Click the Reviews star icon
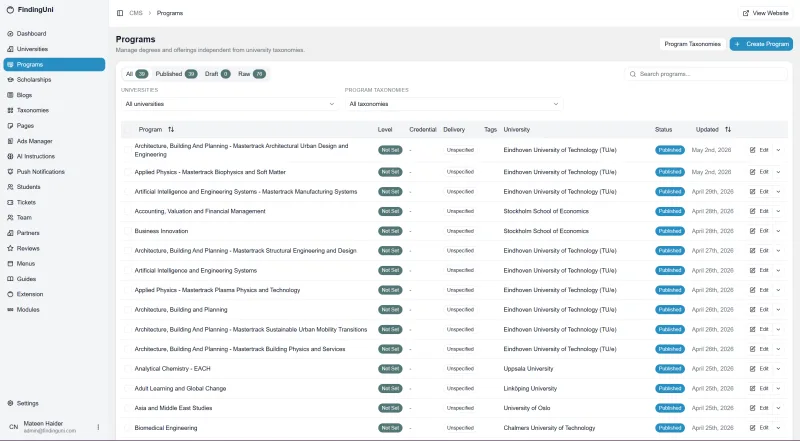Viewport: 800px width, 441px height. tap(10, 248)
